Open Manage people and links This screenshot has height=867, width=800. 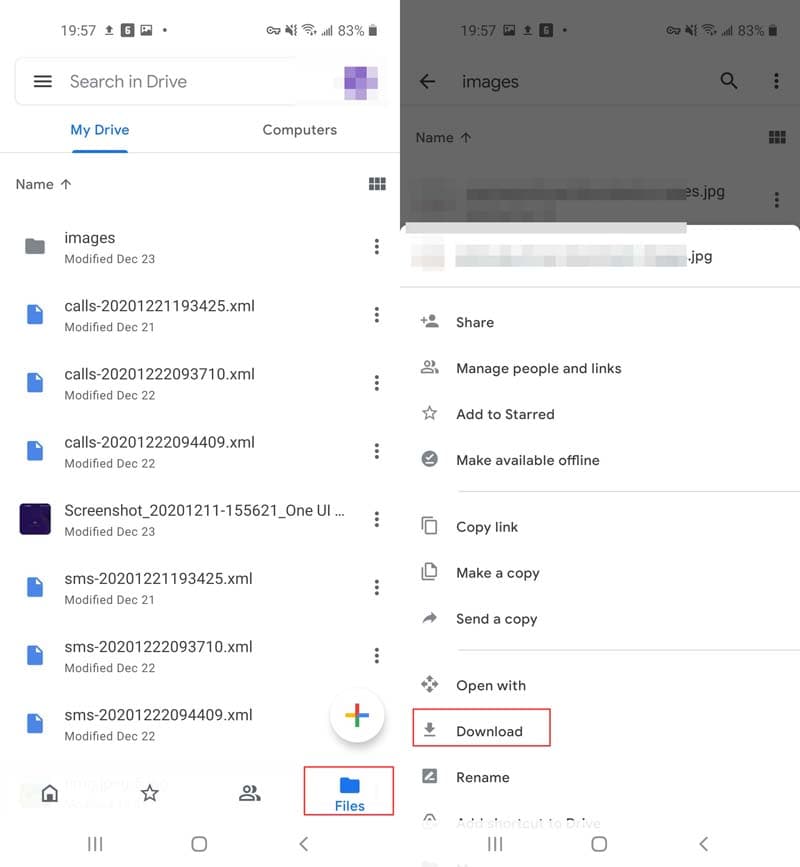click(430, 368)
